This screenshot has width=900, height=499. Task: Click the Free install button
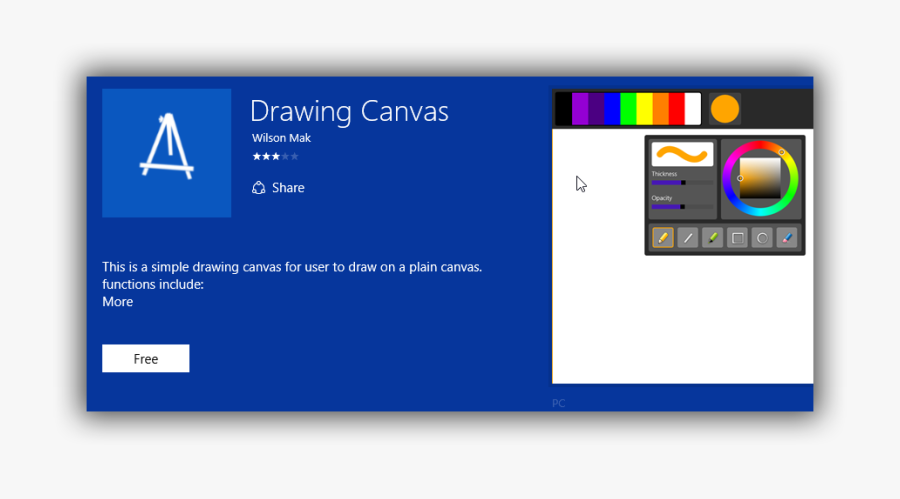point(146,358)
